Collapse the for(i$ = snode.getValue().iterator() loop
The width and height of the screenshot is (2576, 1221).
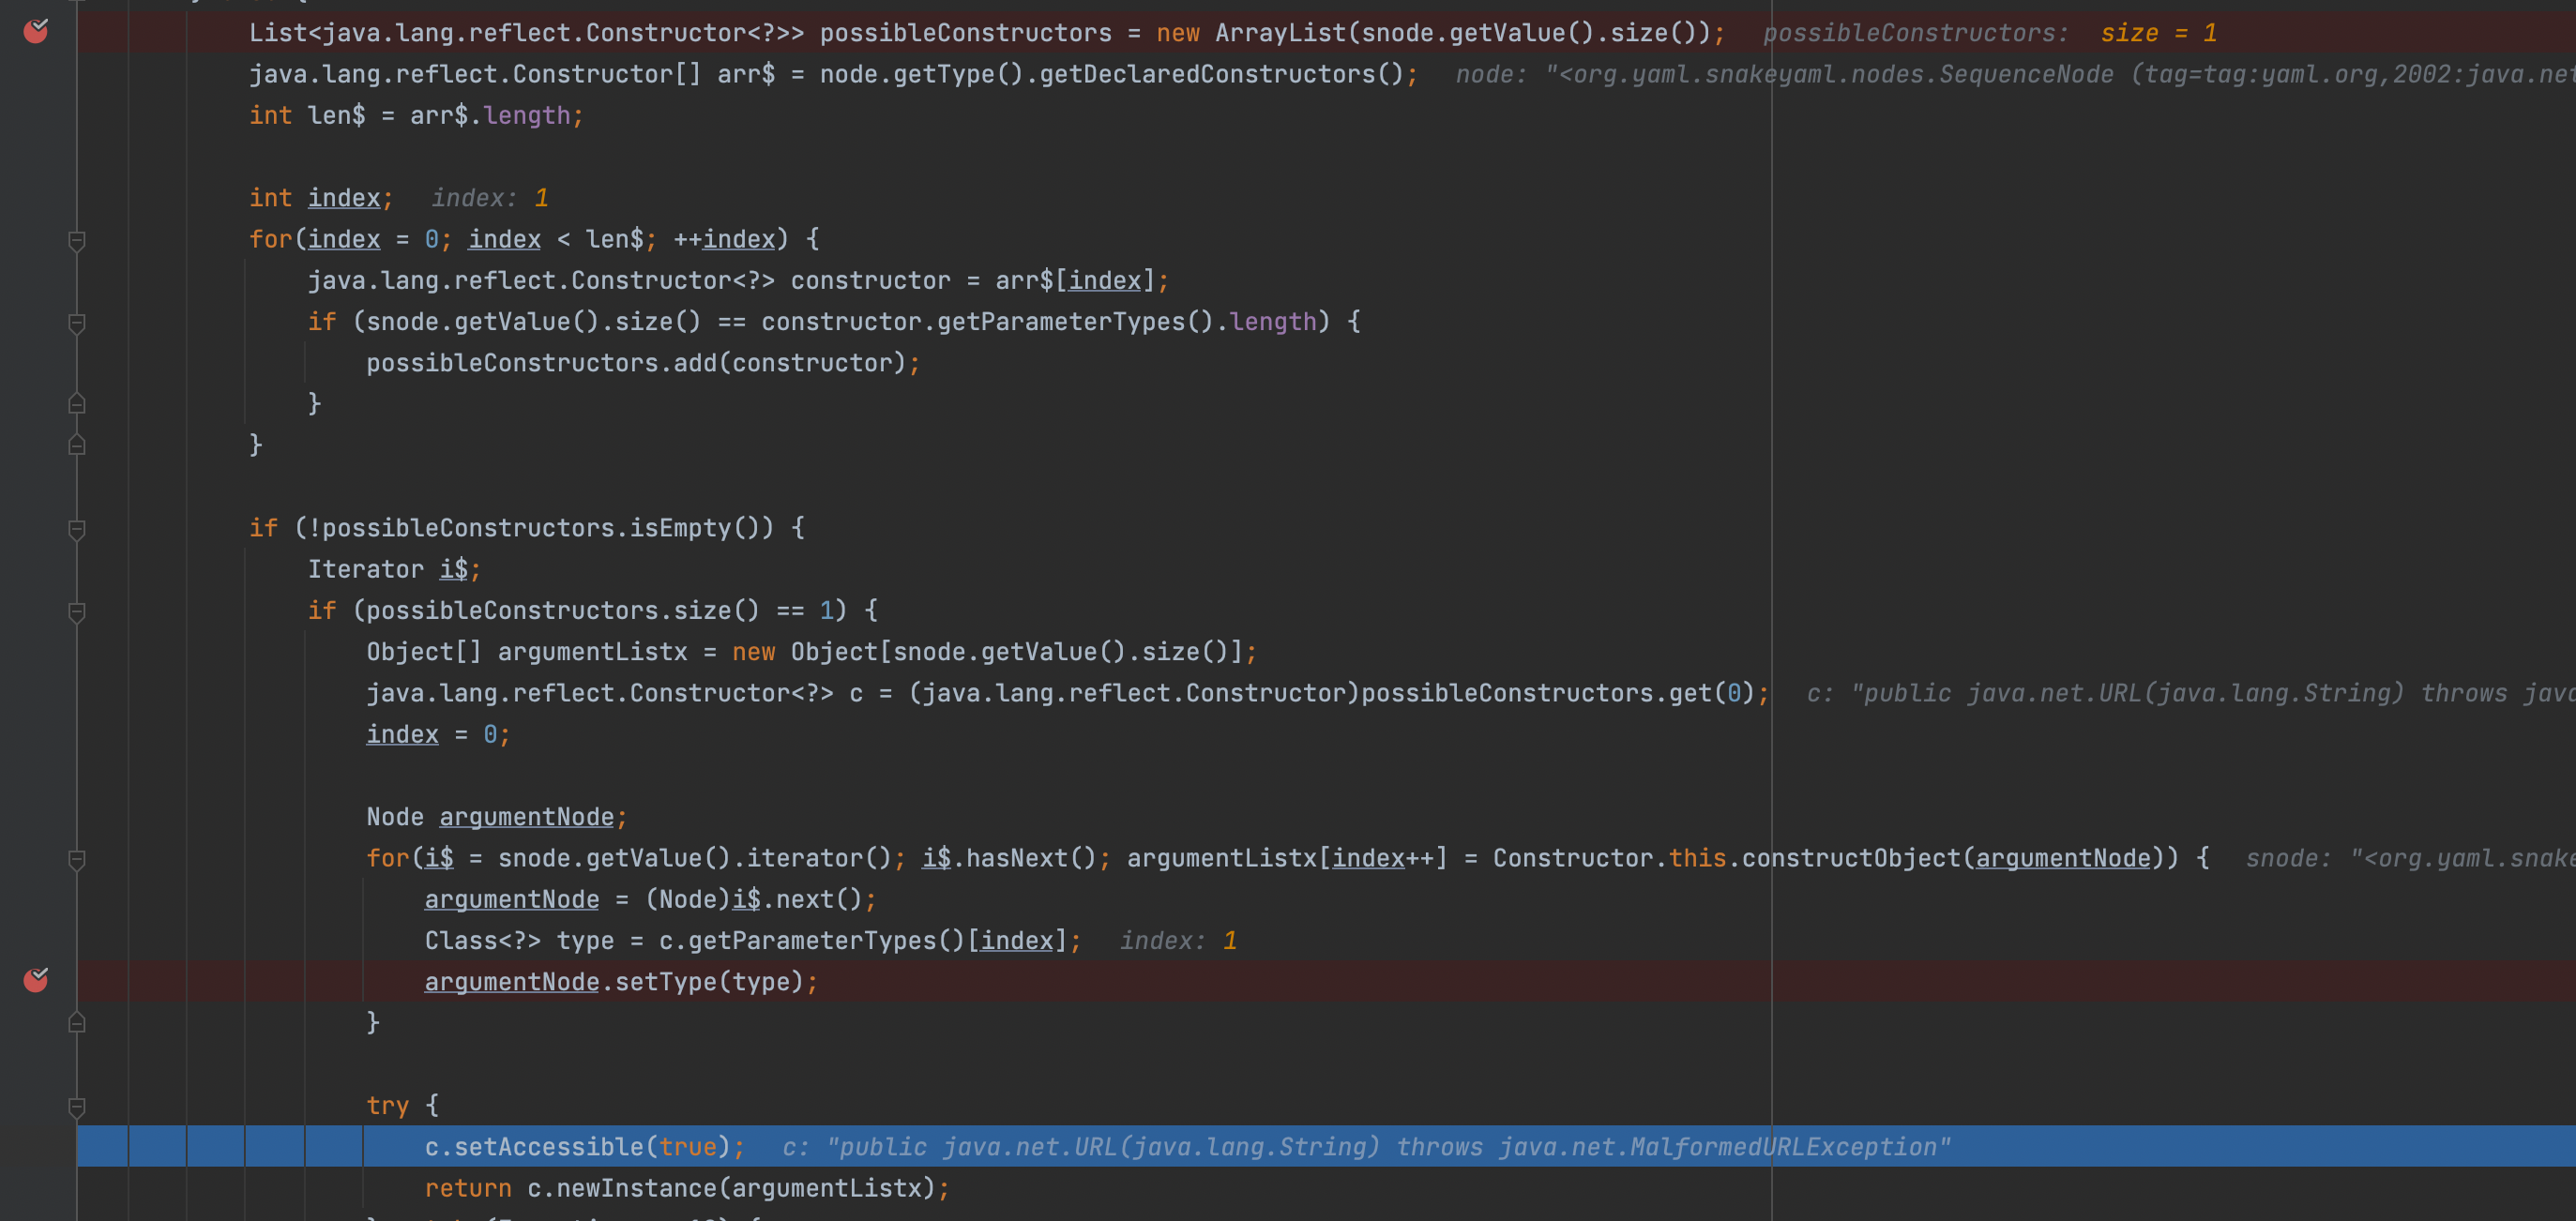[77, 859]
